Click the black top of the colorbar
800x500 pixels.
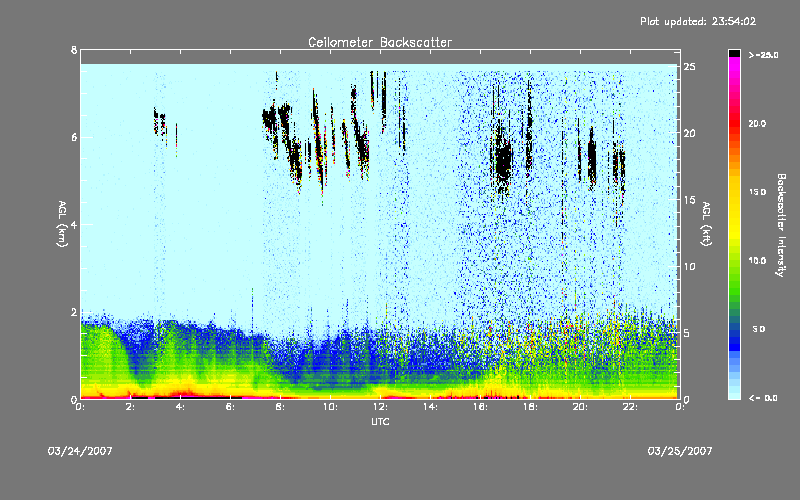[x=734, y=53]
